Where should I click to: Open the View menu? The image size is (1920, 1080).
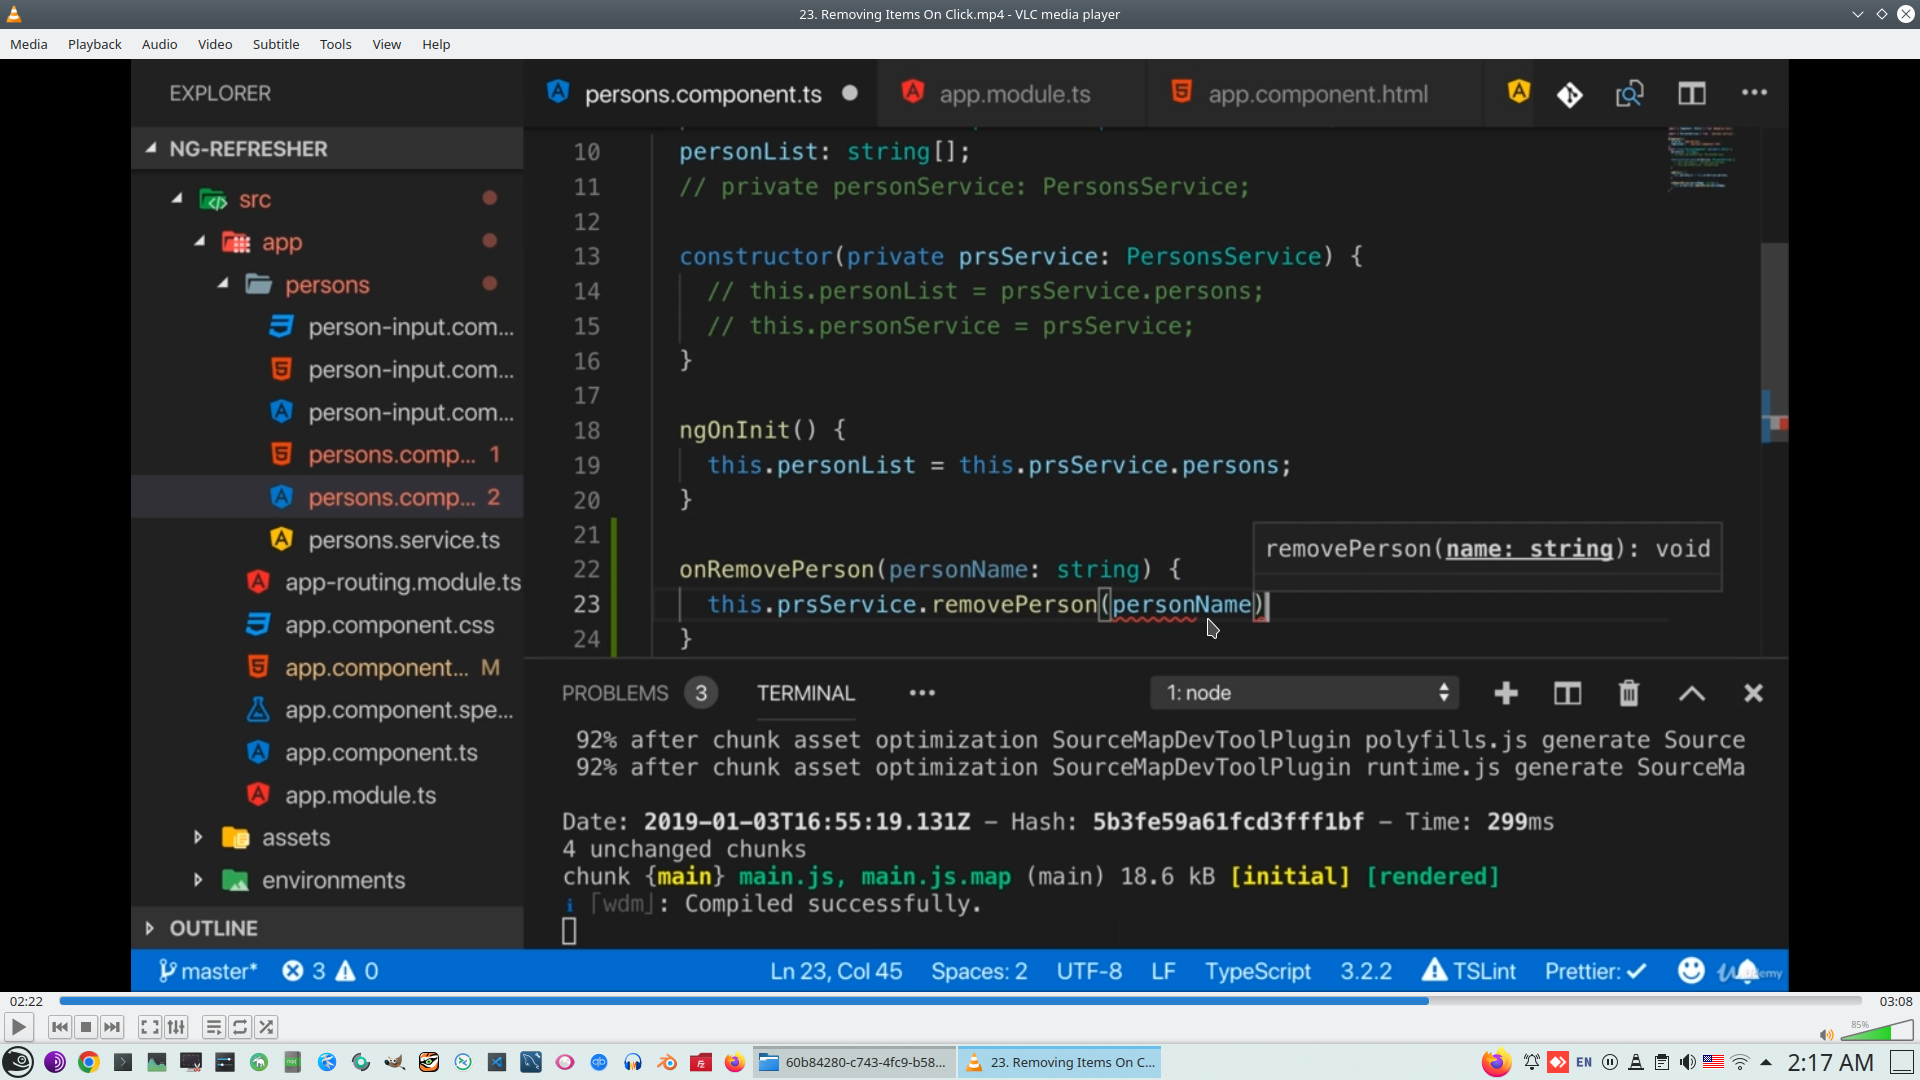(386, 44)
